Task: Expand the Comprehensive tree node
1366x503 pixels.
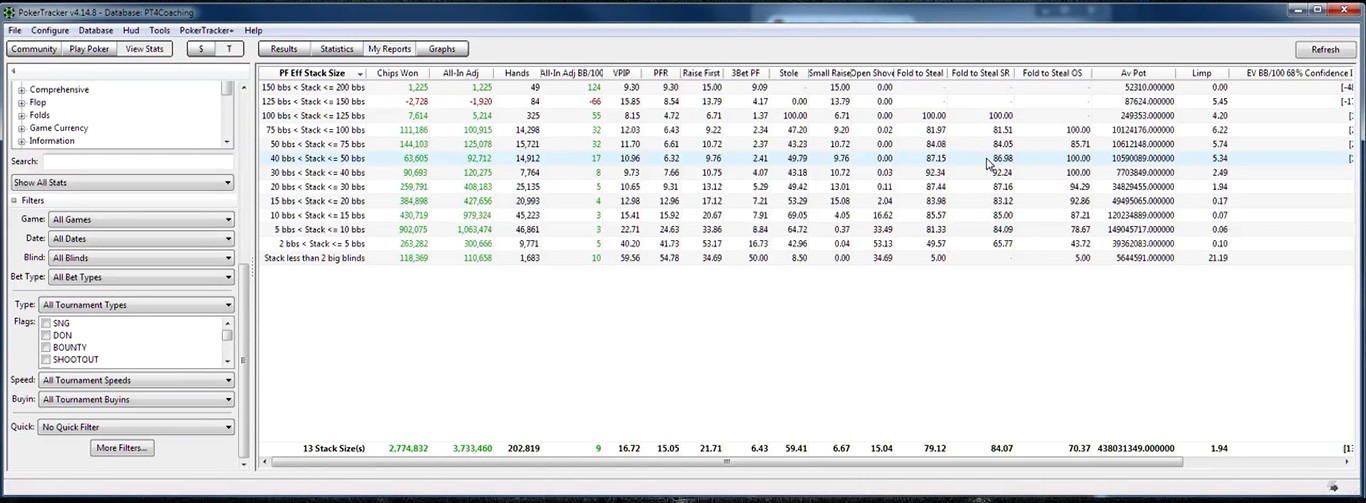Action: (x=22, y=90)
